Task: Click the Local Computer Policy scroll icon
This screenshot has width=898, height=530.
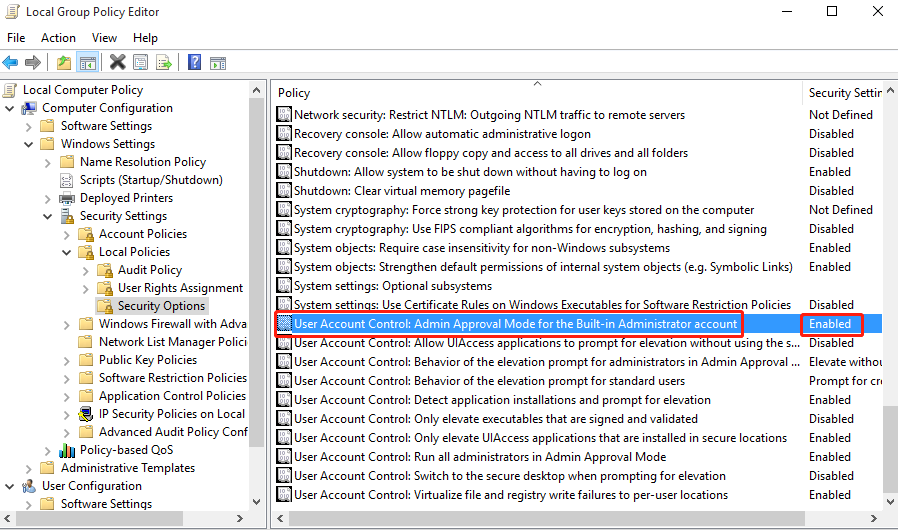Action: (10, 90)
